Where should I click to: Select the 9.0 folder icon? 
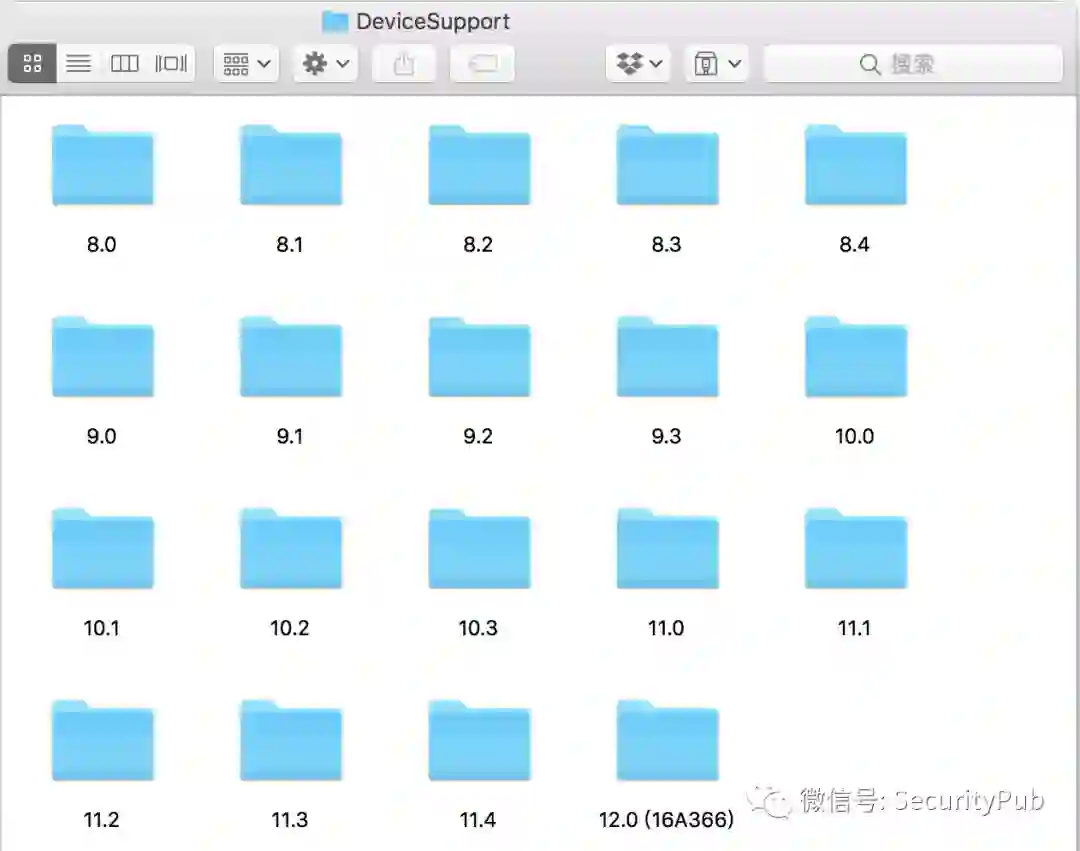(x=103, y=357)
